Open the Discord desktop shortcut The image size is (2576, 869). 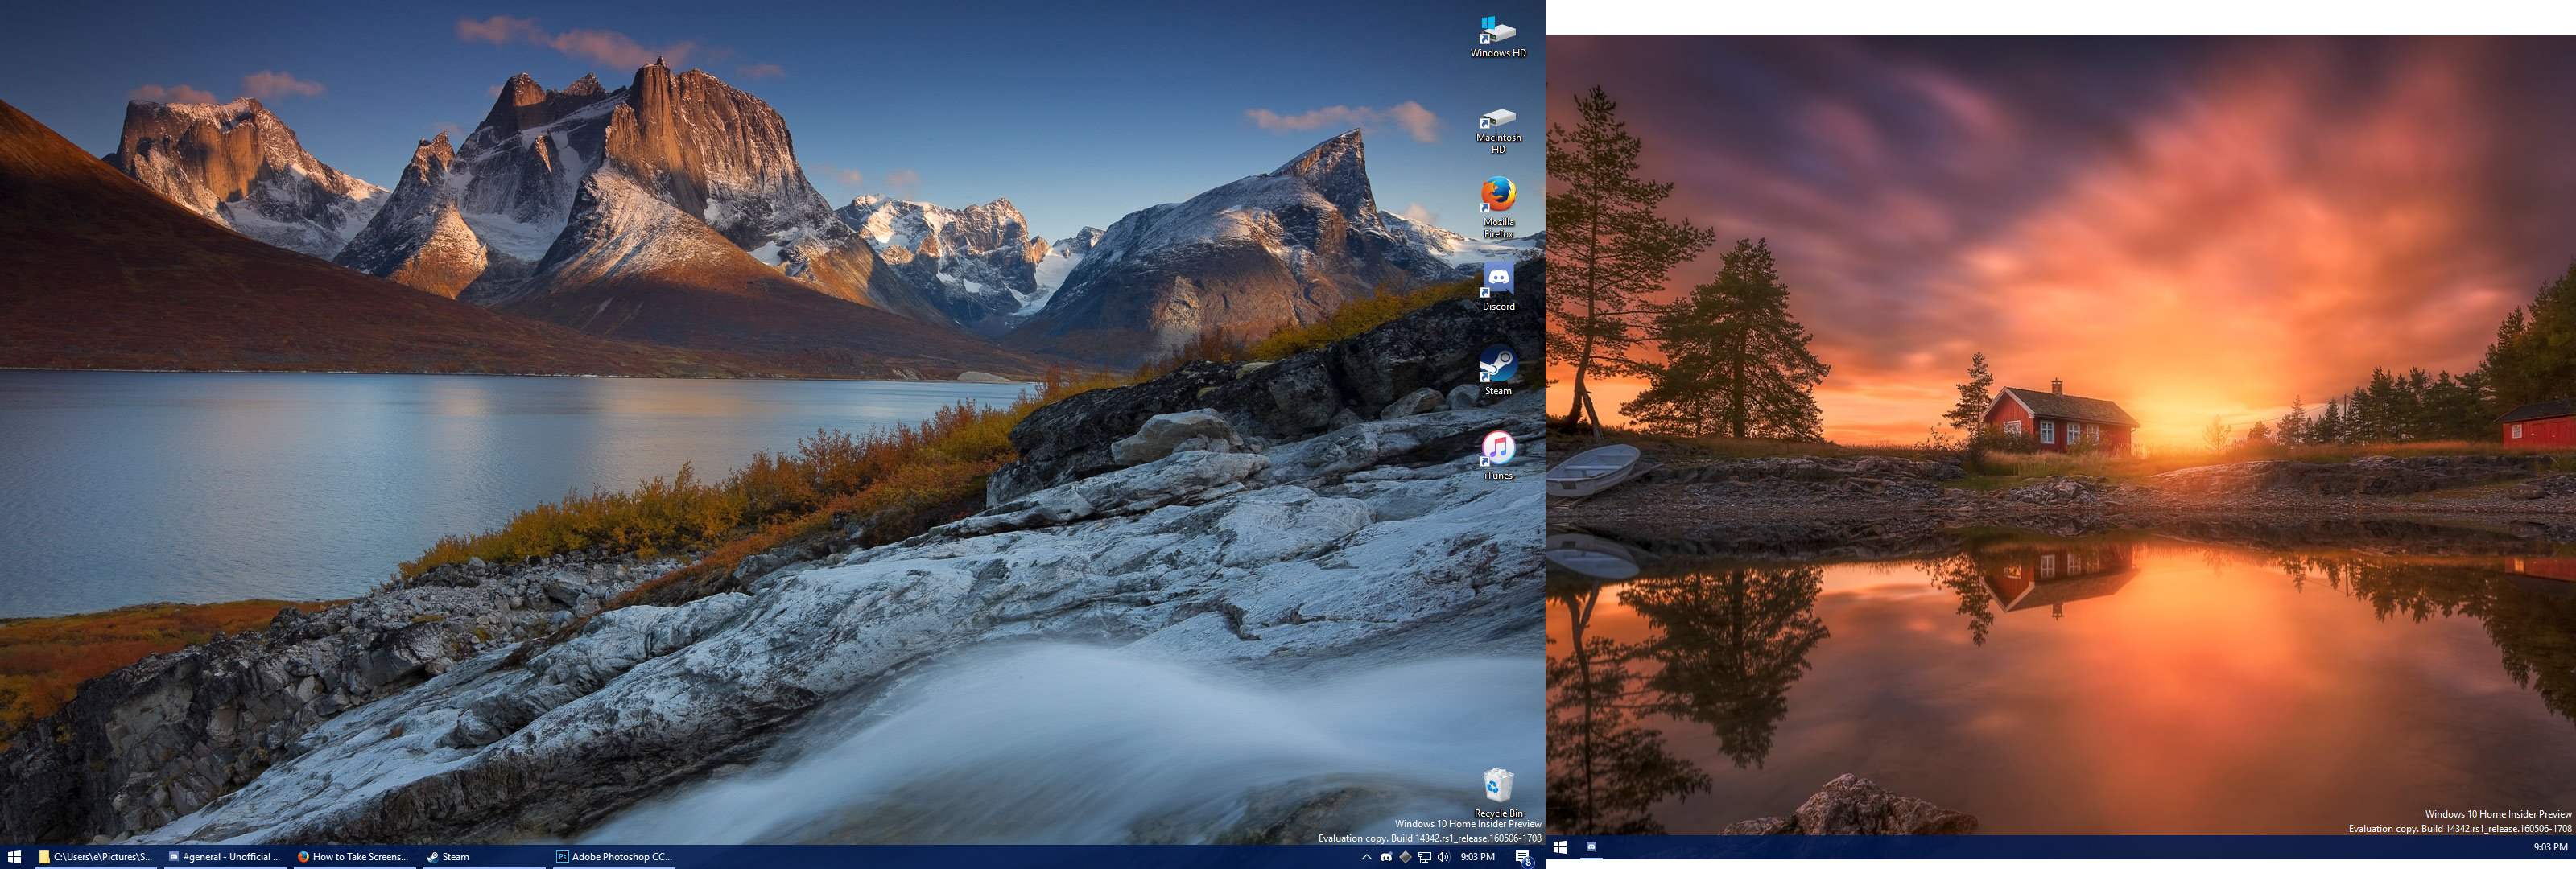pos(1497,280)
